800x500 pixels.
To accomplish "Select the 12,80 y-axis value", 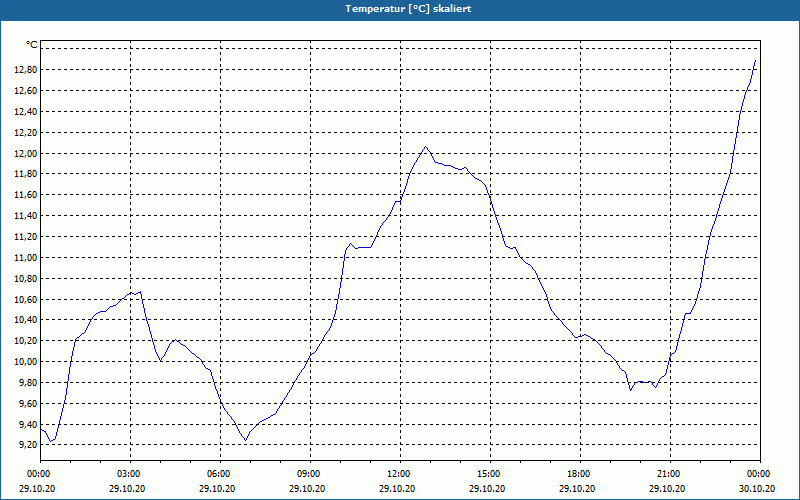I will pos(27,70).
